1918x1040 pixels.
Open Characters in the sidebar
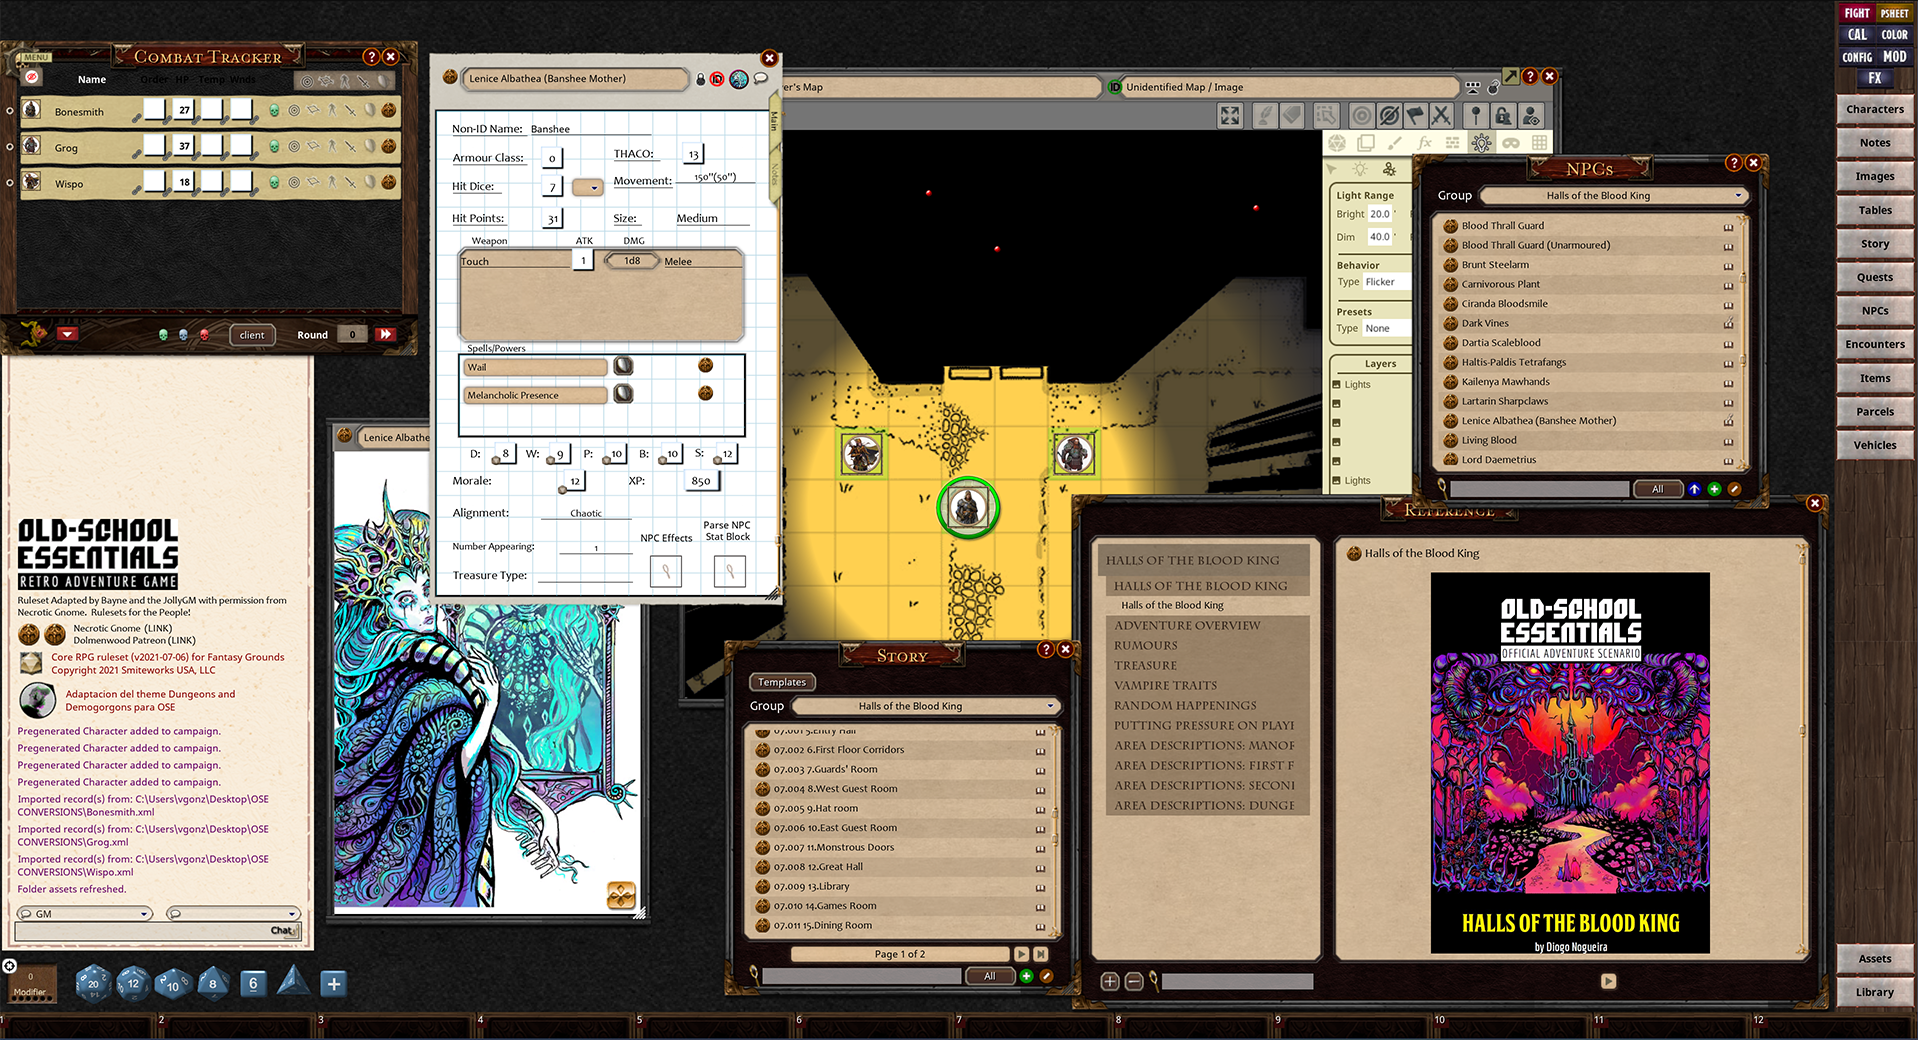coord(1875,109)
